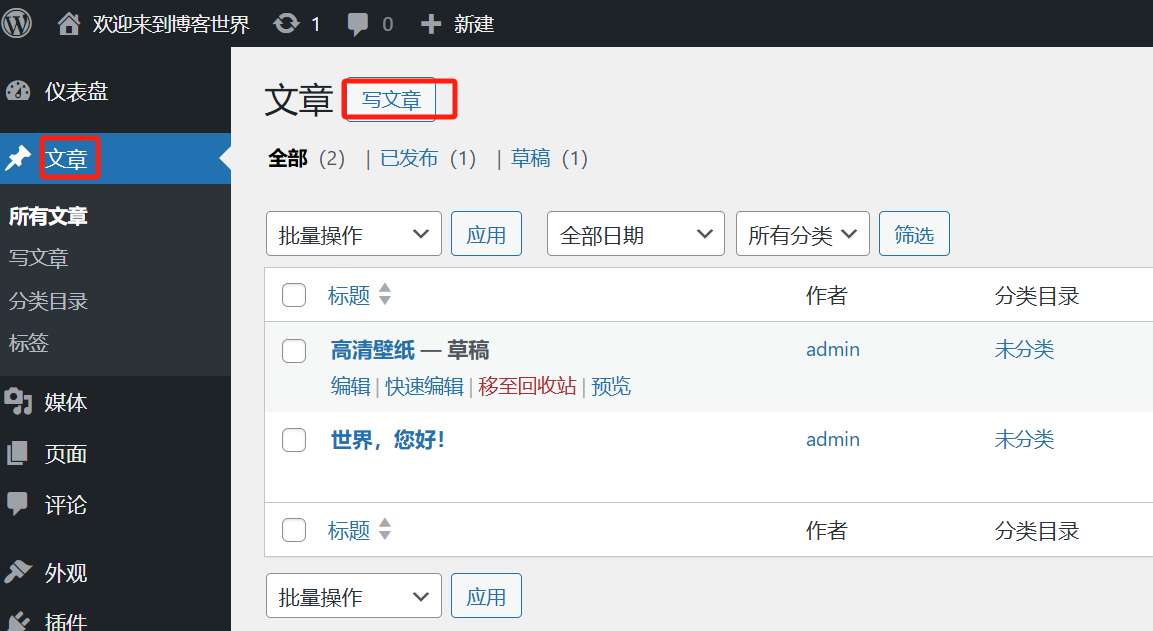Click the home icon beside the site name
Screen dimensions: 1153x631
(x=68, y=24)
